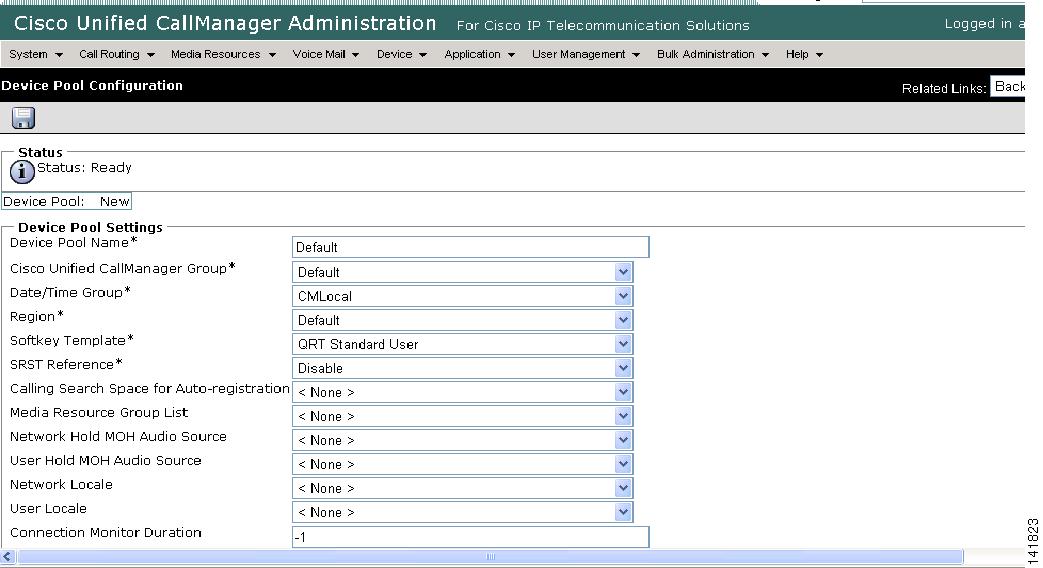This screenshot has width=1043, height=568.
Task: Click the 'Softkey Template' field label
Action: tap(72, 341)
